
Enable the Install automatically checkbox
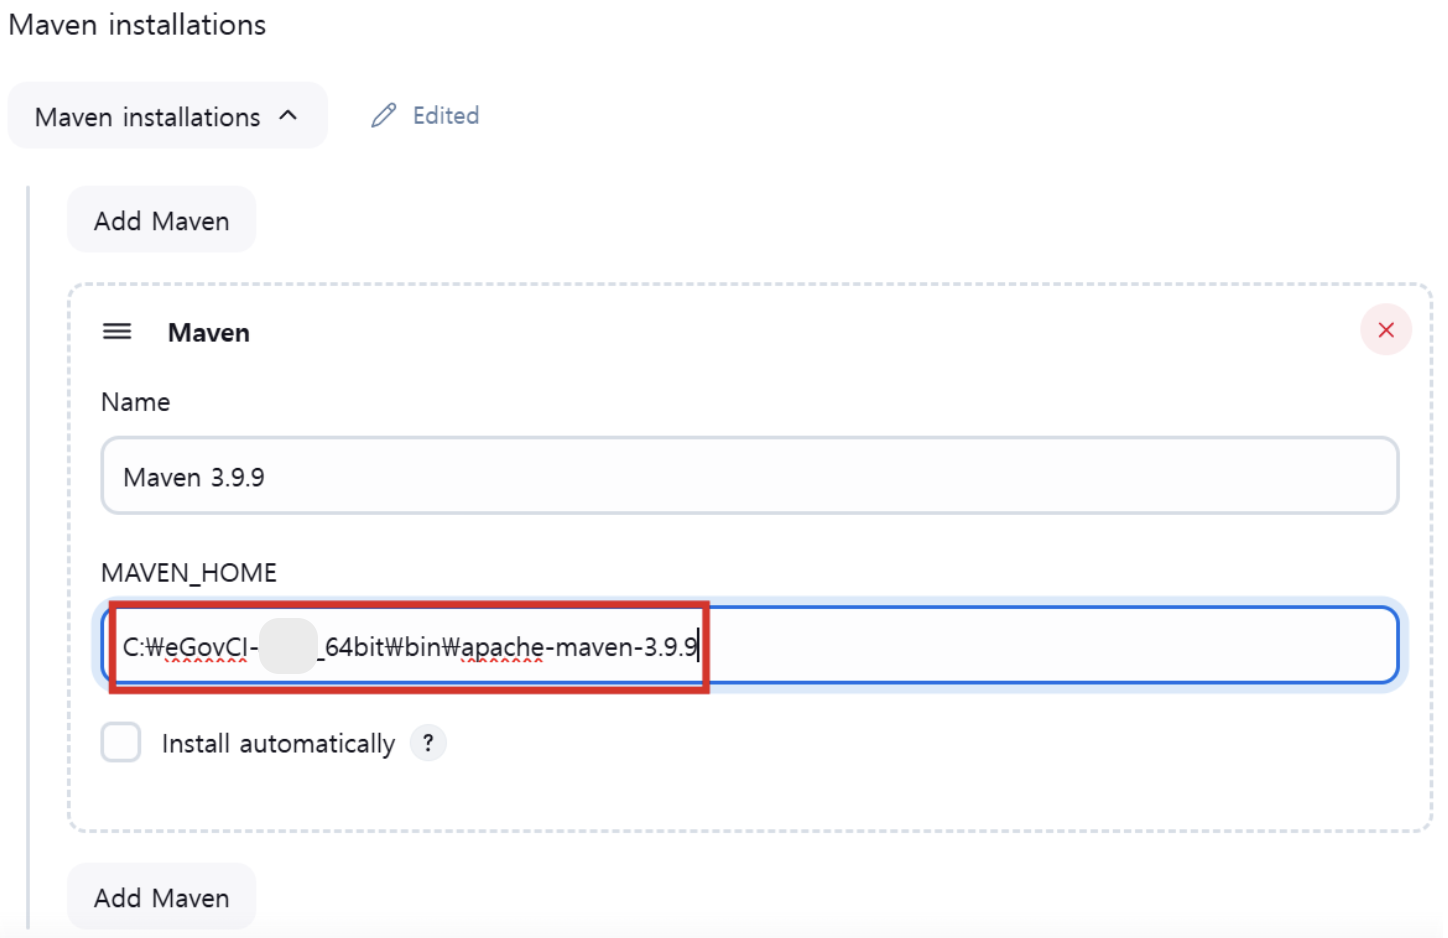click(x=121, y=743)
